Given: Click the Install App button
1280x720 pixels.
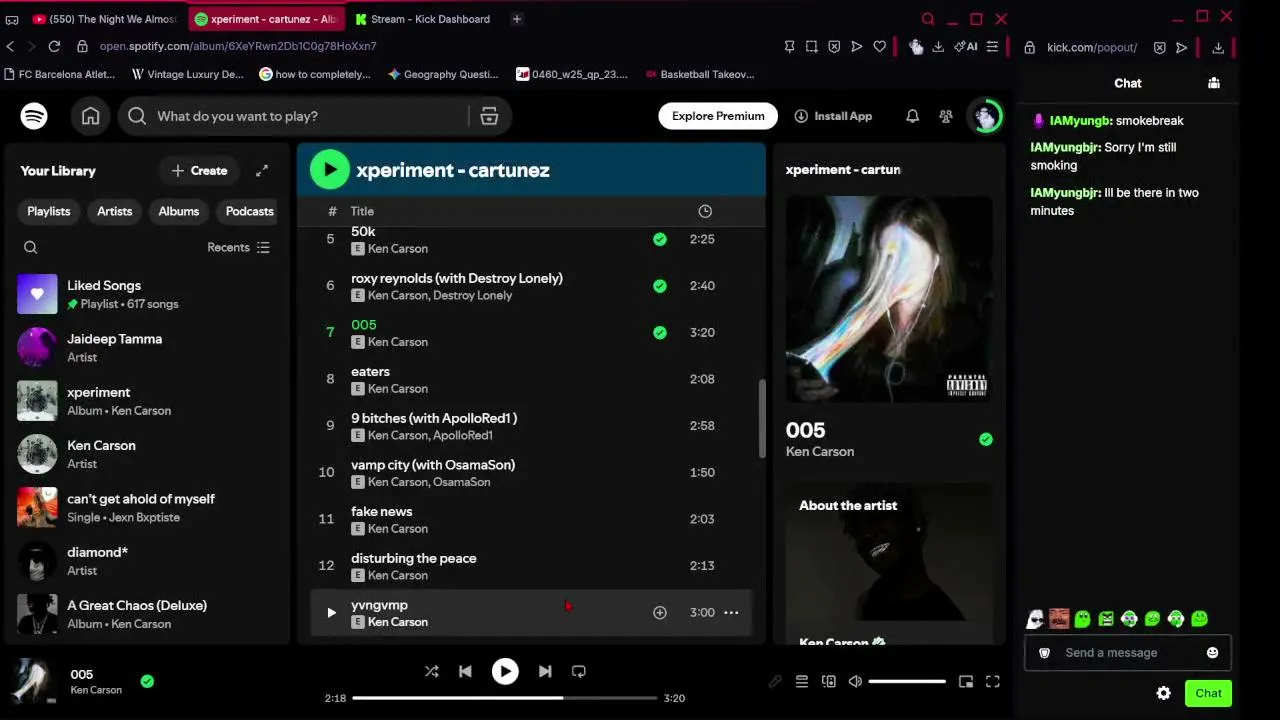Looking at the screenshot, I should [833, 116].
